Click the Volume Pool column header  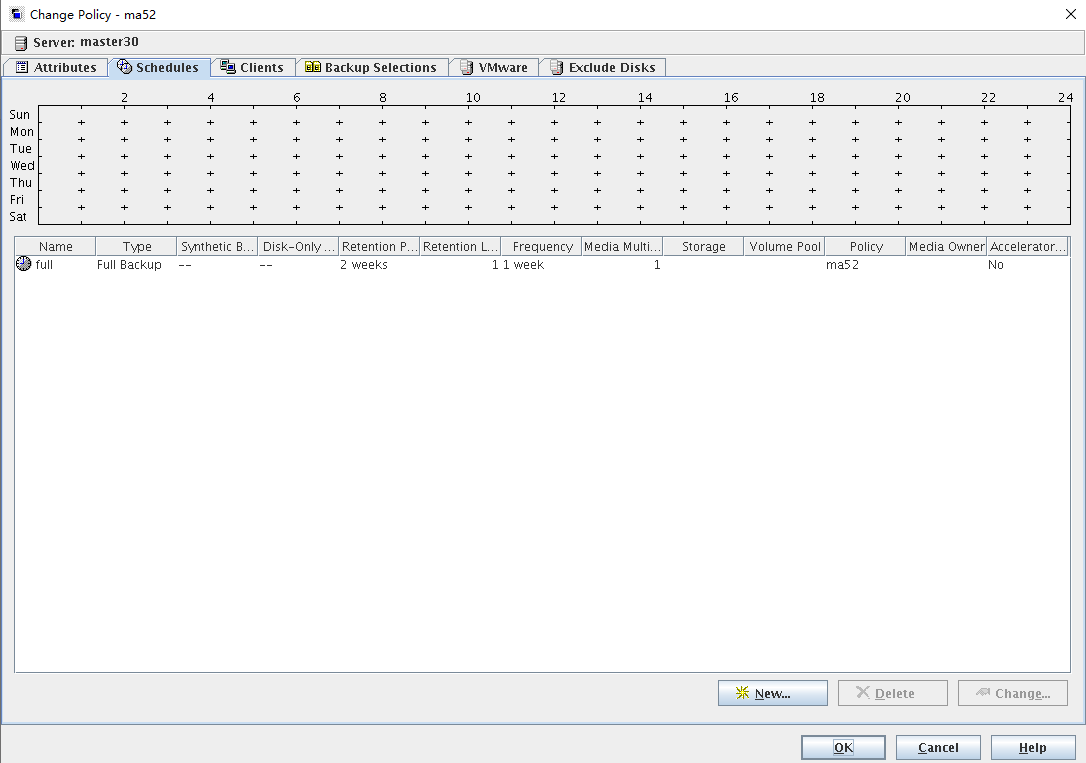(784, 247)
